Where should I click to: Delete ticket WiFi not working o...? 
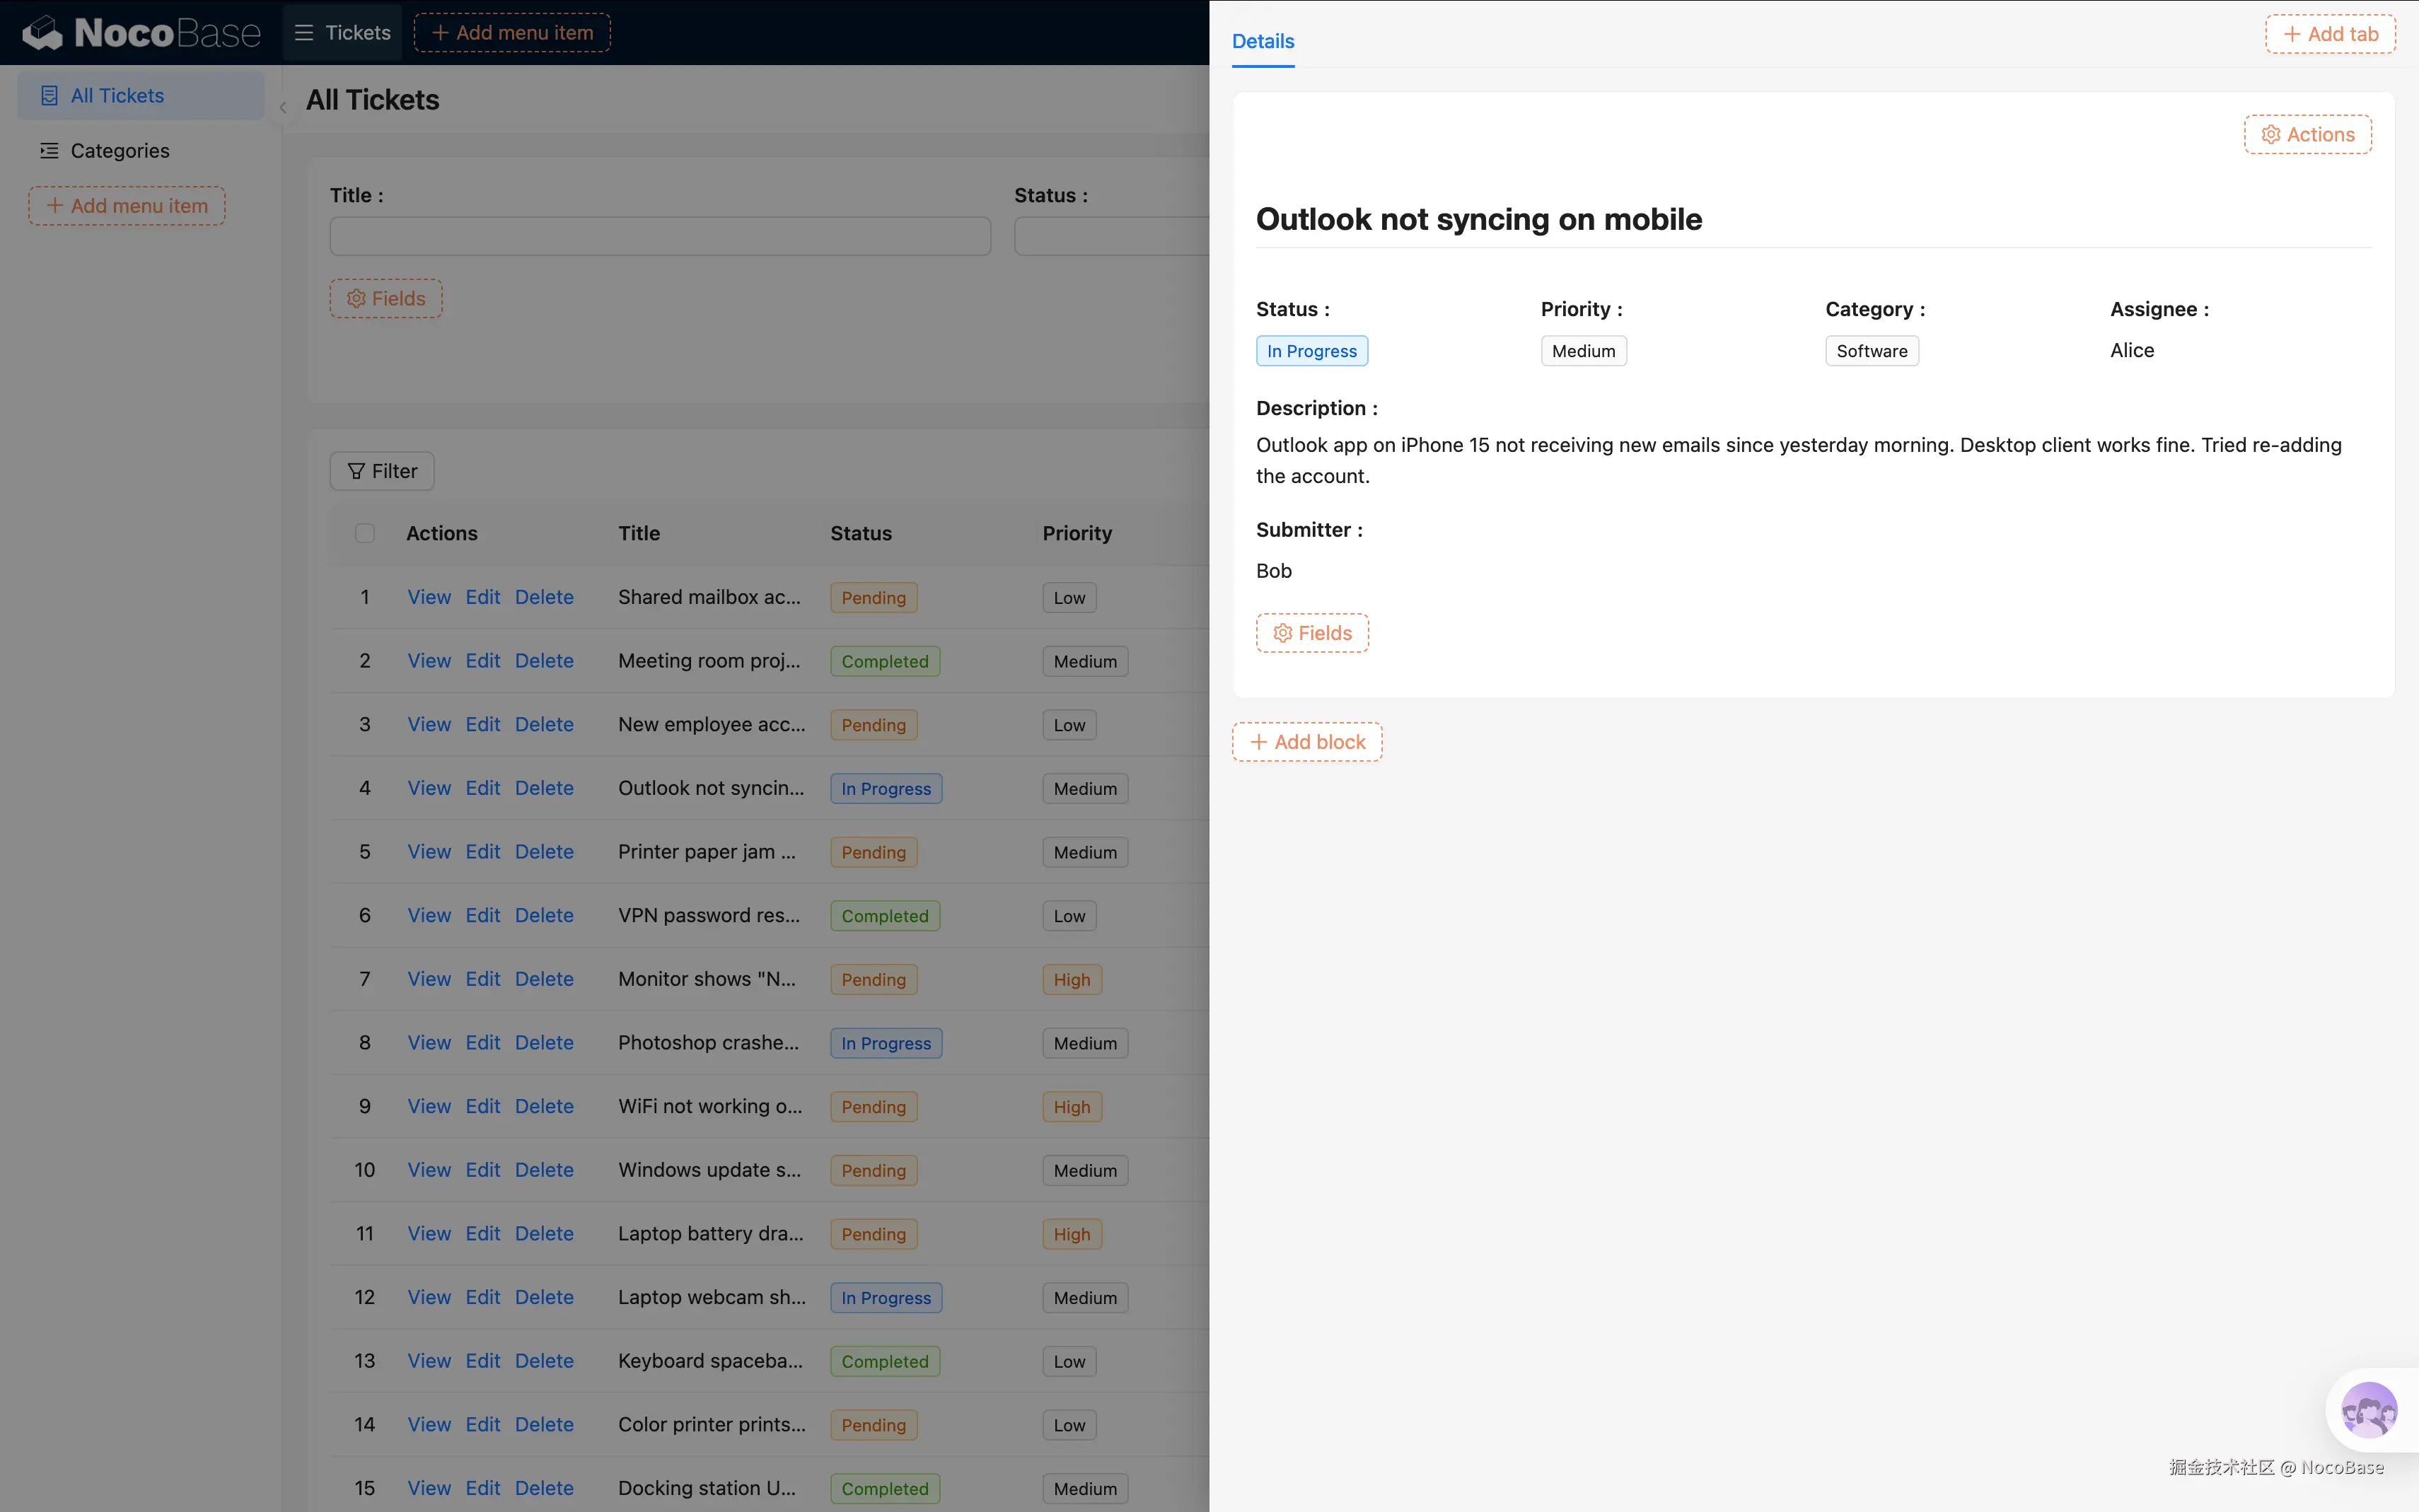[x=544, y=1107]
